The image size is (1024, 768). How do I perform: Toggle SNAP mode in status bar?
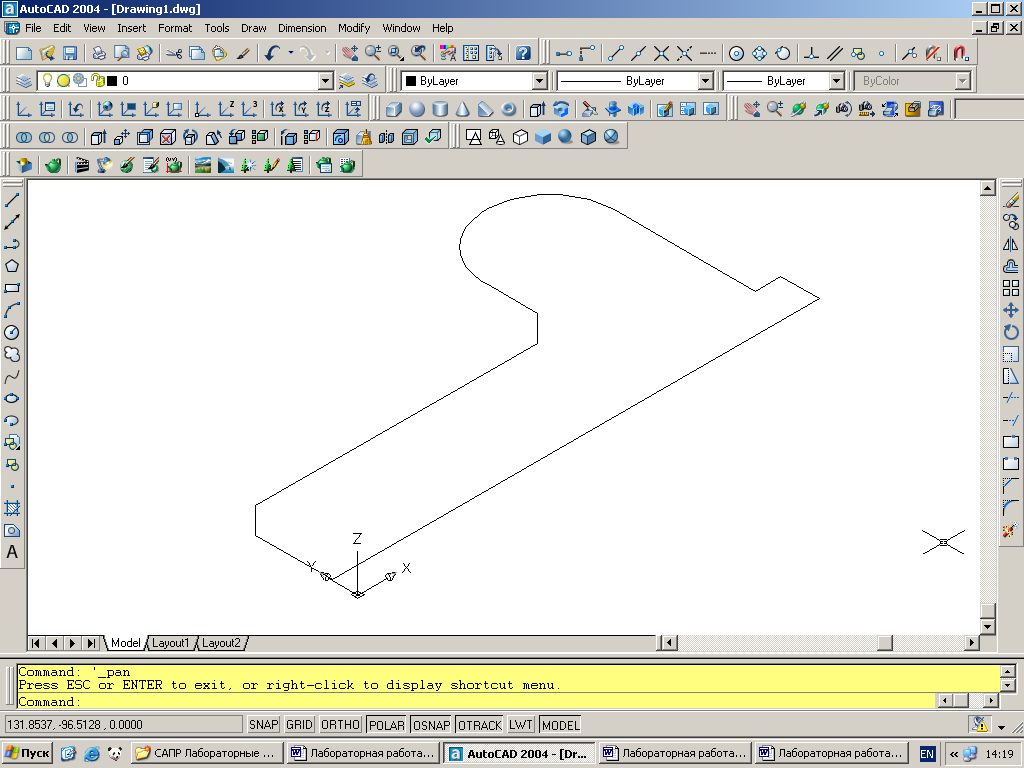pos(264,725)
